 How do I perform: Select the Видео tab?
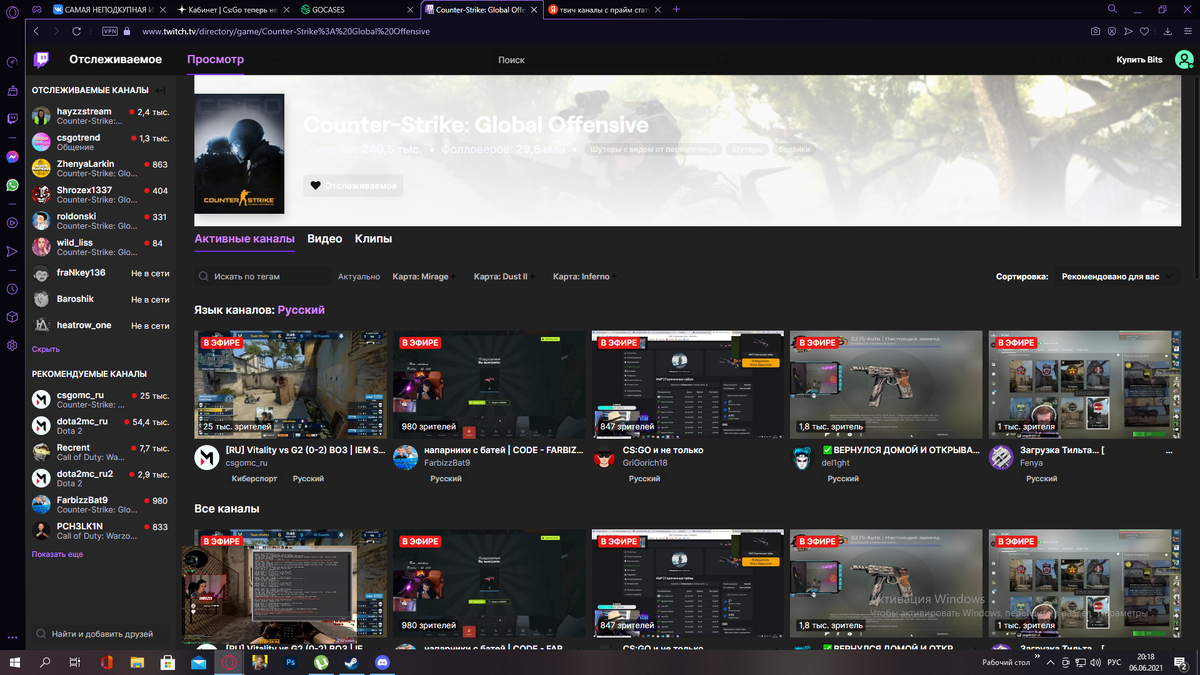[x=325, y=239]
